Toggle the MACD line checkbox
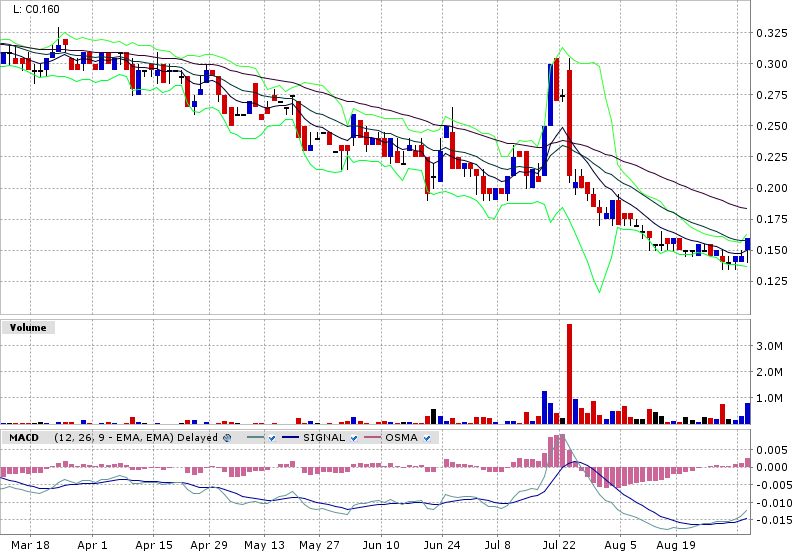The image size is (796, 559). 271,438
